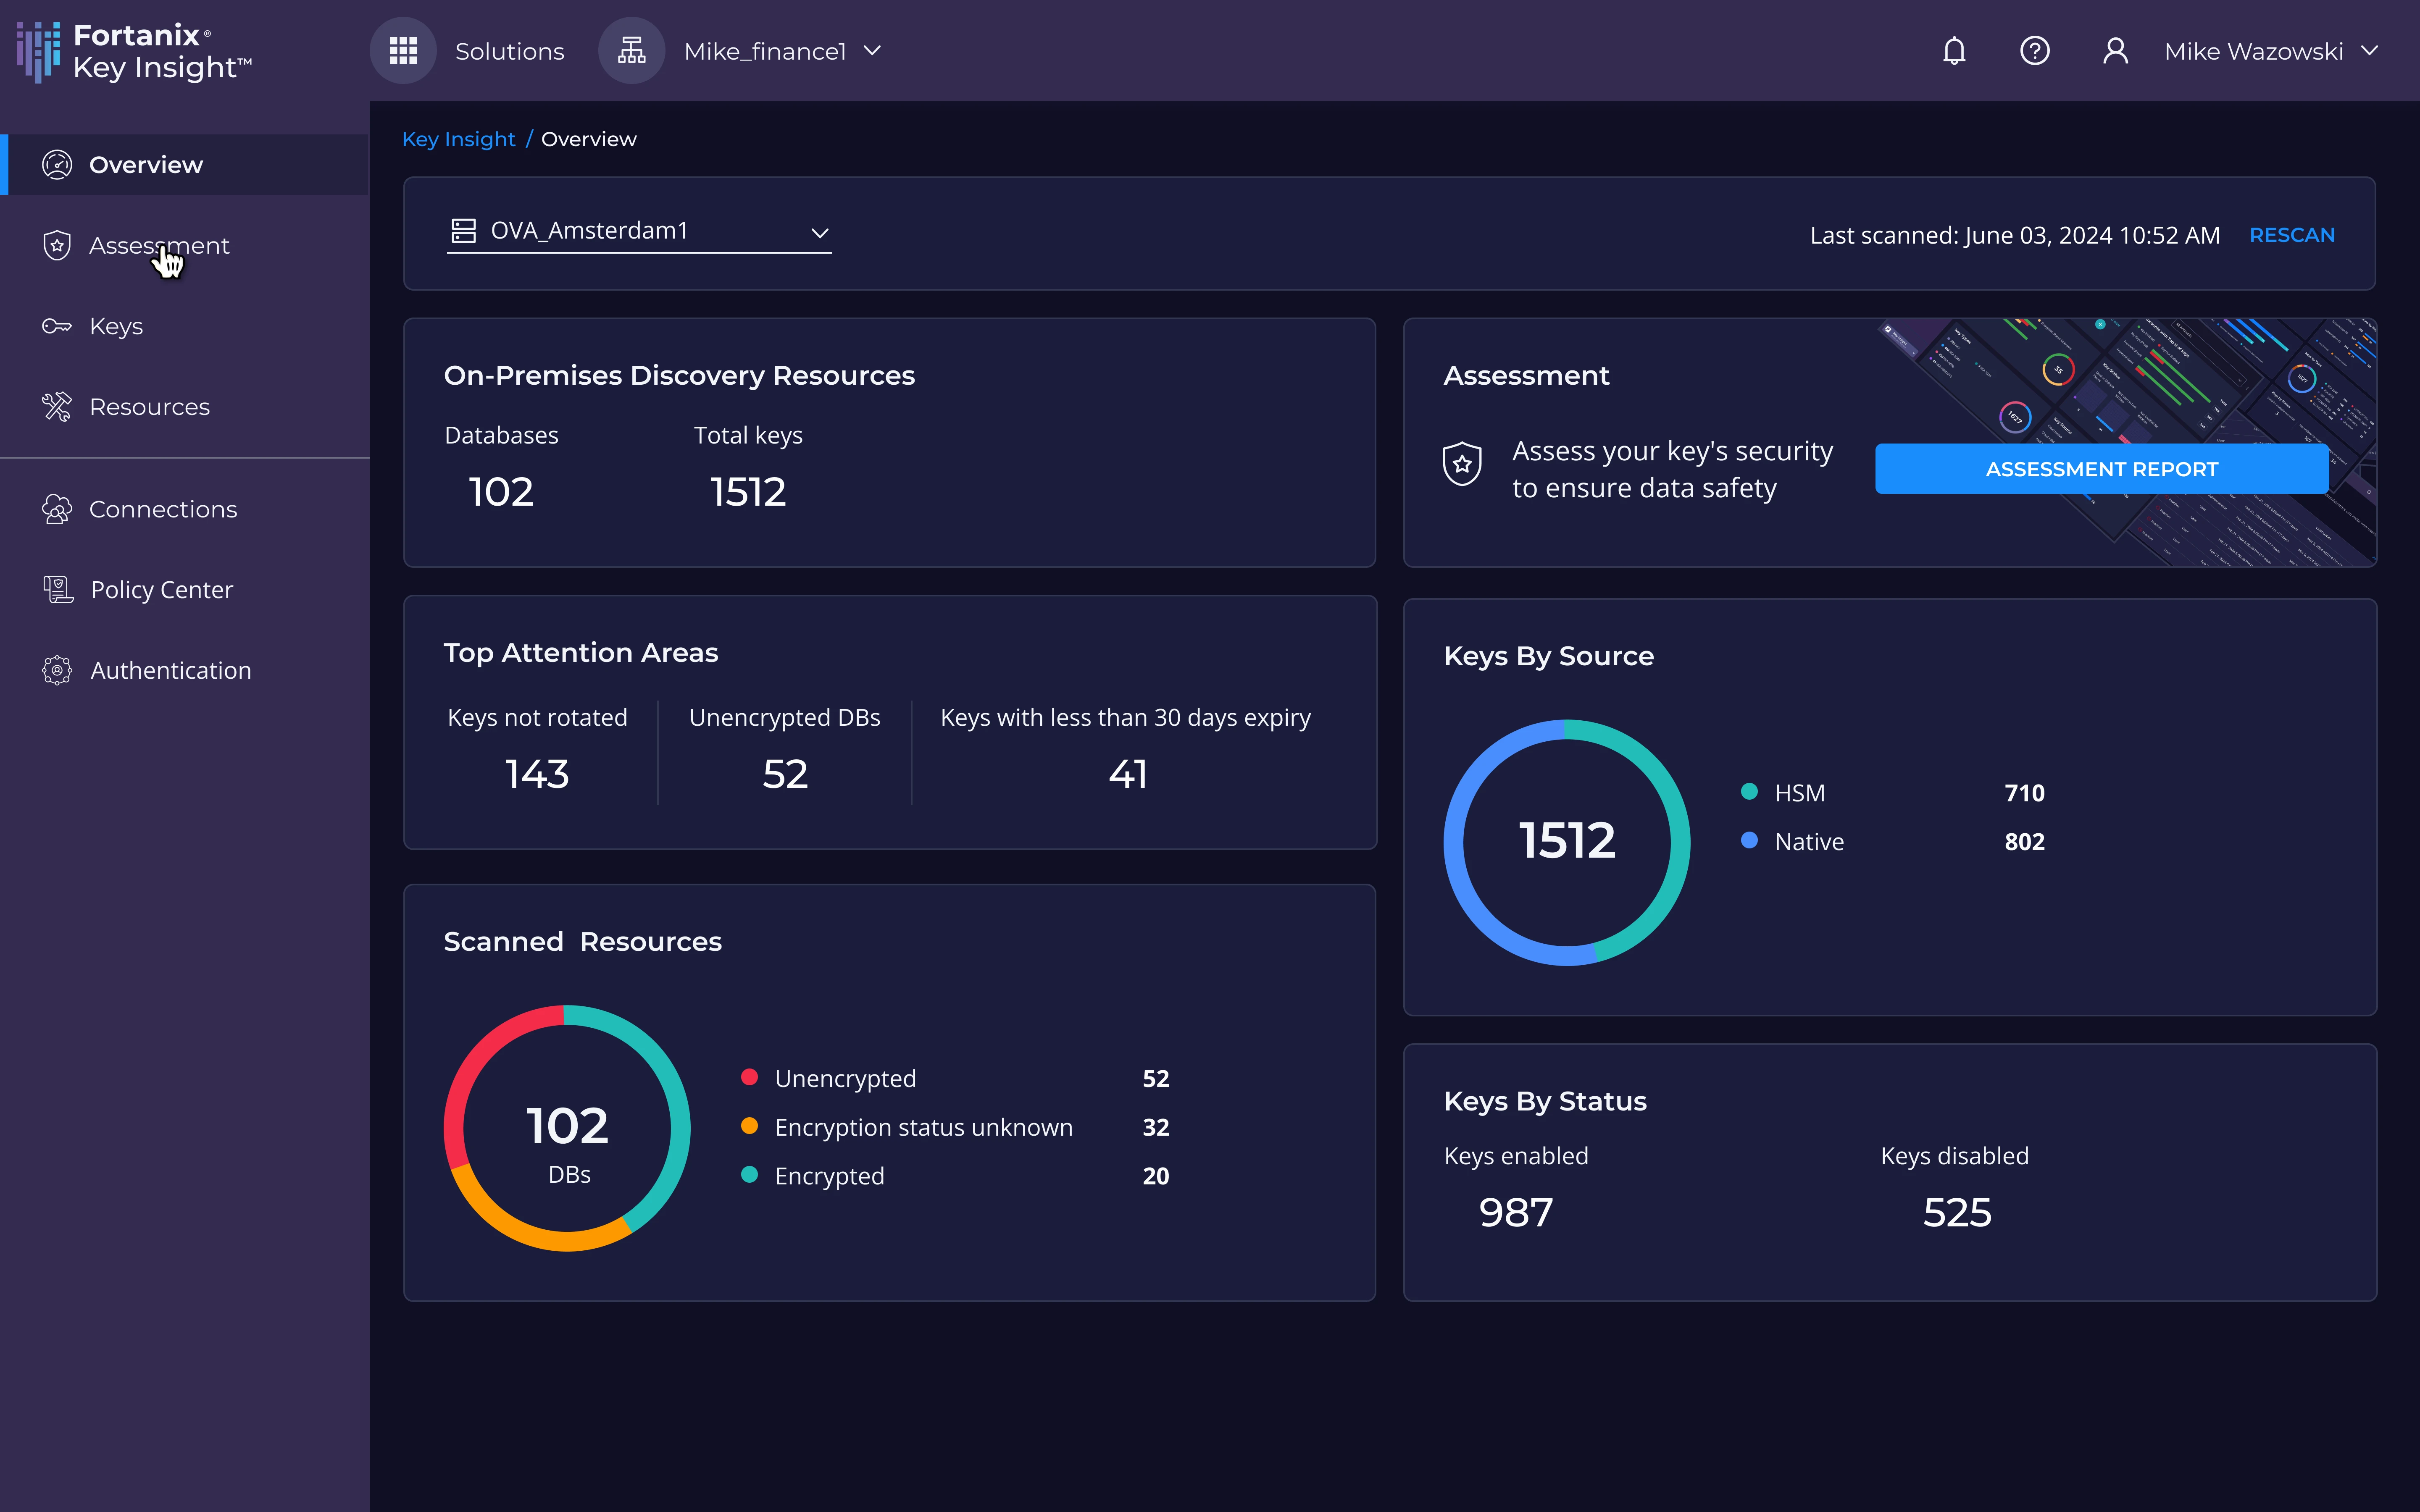The width and height of the screenshot is (2420, 1512).
Task: Click the On-Premises Discovery Resources heading
Action: click(x=679, y=375)
